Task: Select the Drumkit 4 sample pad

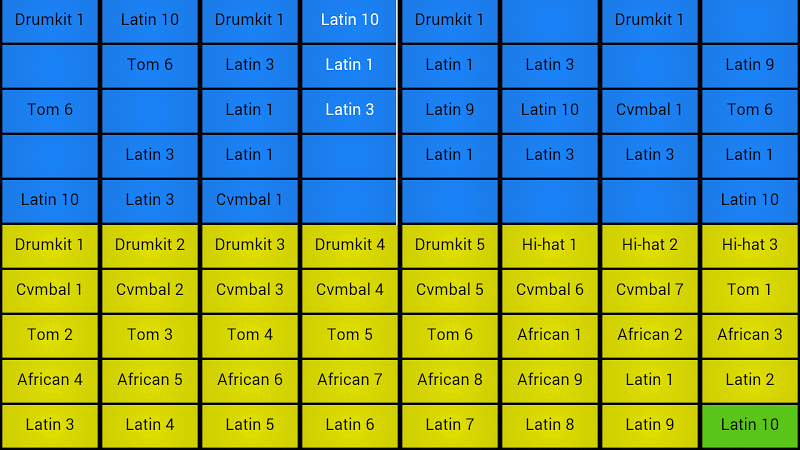Action: pyautogui.click(x=350, y=245)
